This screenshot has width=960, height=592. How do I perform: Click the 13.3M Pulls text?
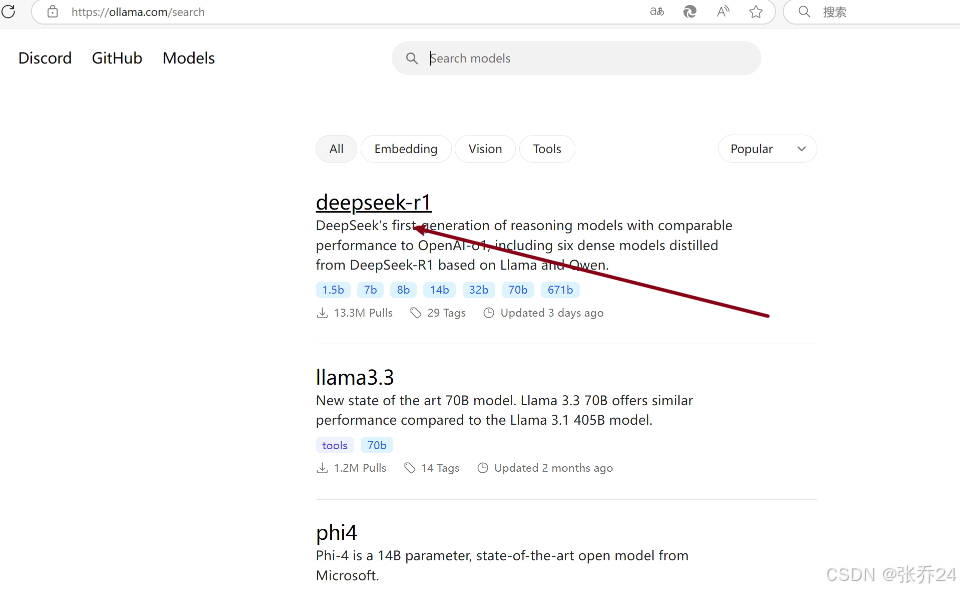click(x=363, y=313)
